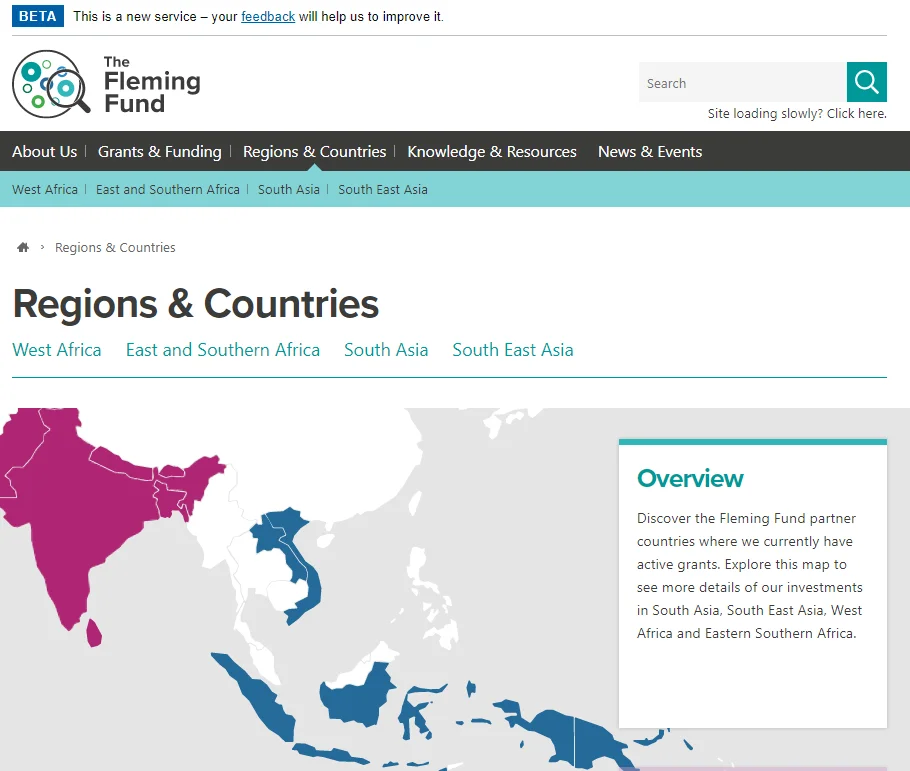The width and height of the screenshot is (910, 771).
Task: Select South Asia in teal sub-navigation bar
Action: pos(289,189)
